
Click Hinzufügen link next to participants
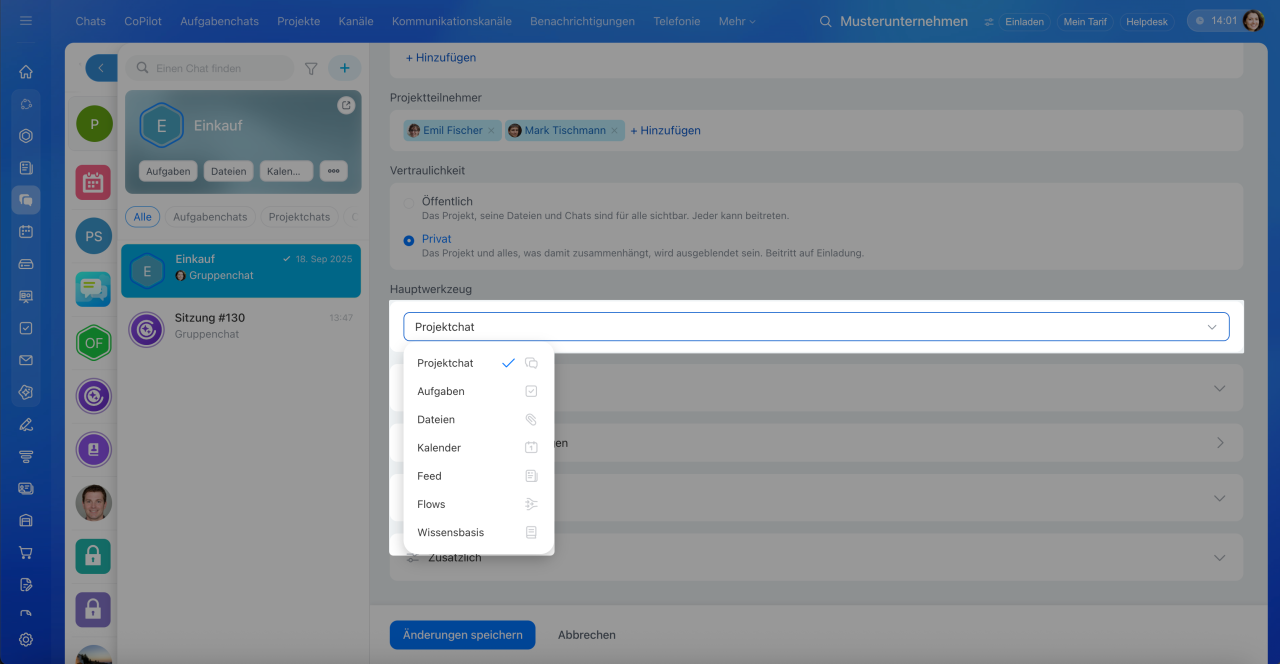click(x=665, y=130)
